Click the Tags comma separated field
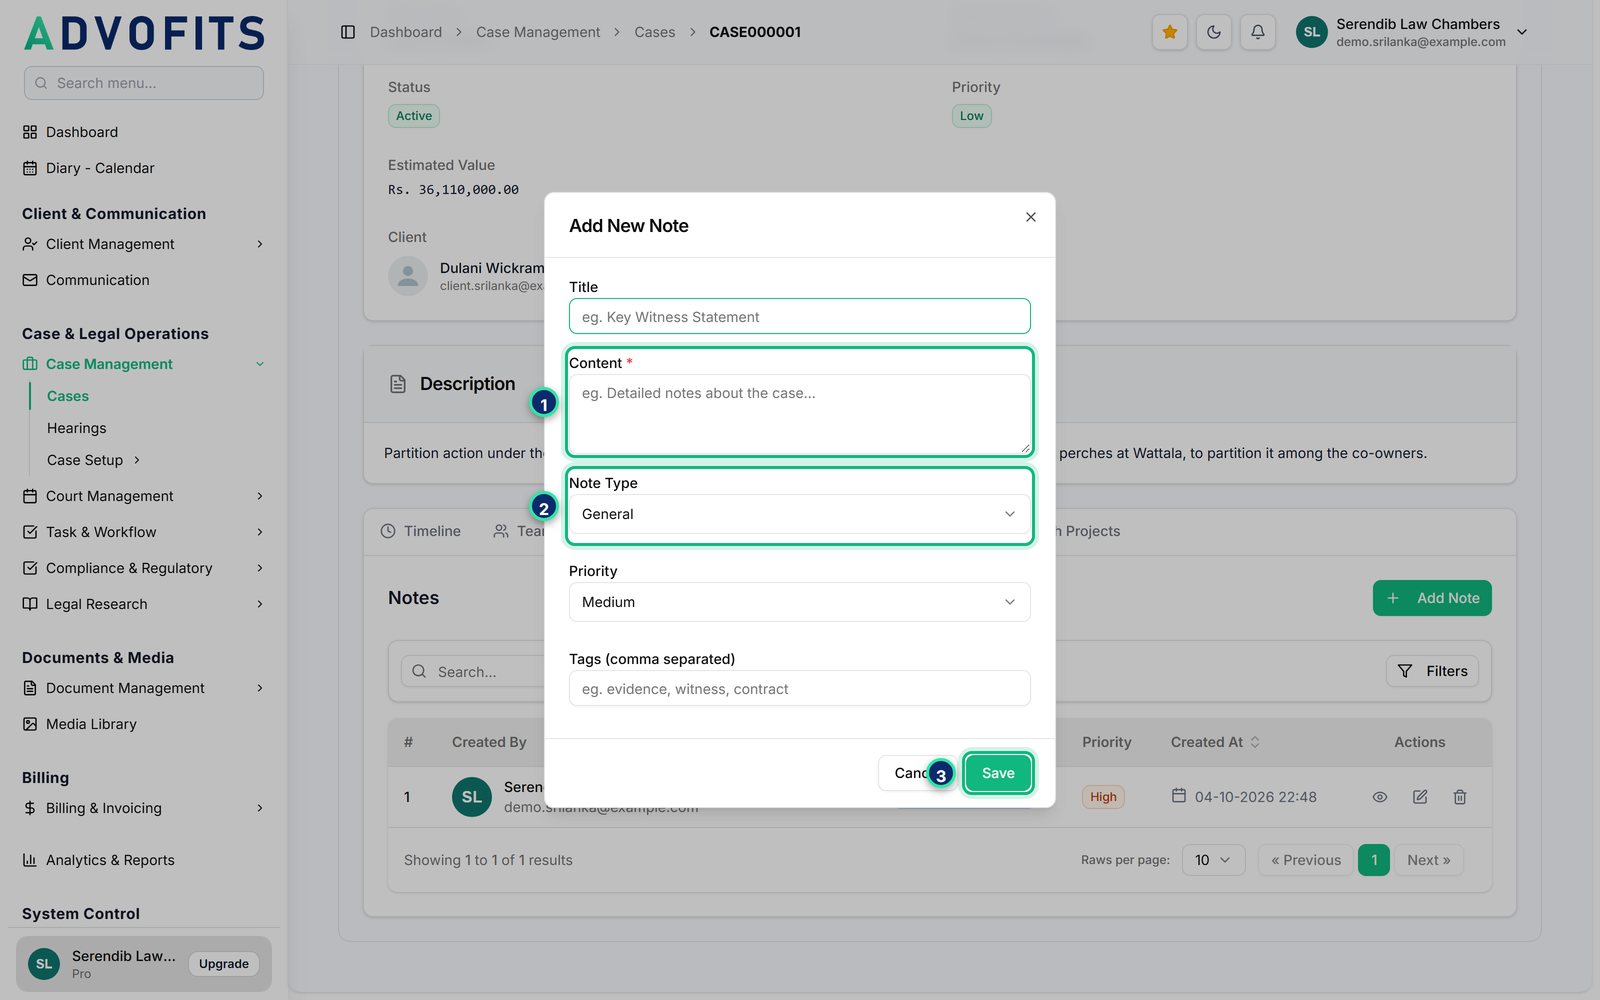This screenshot has width=1600, height=1000. pyautogui.click(x=799, y=689)
